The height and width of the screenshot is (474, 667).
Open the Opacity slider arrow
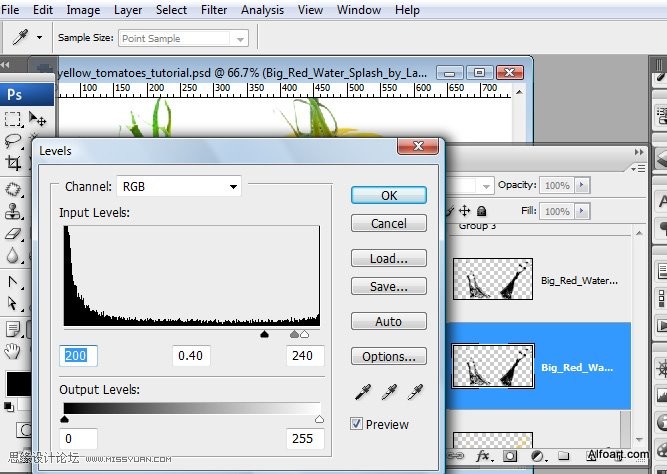coord(582,185)
